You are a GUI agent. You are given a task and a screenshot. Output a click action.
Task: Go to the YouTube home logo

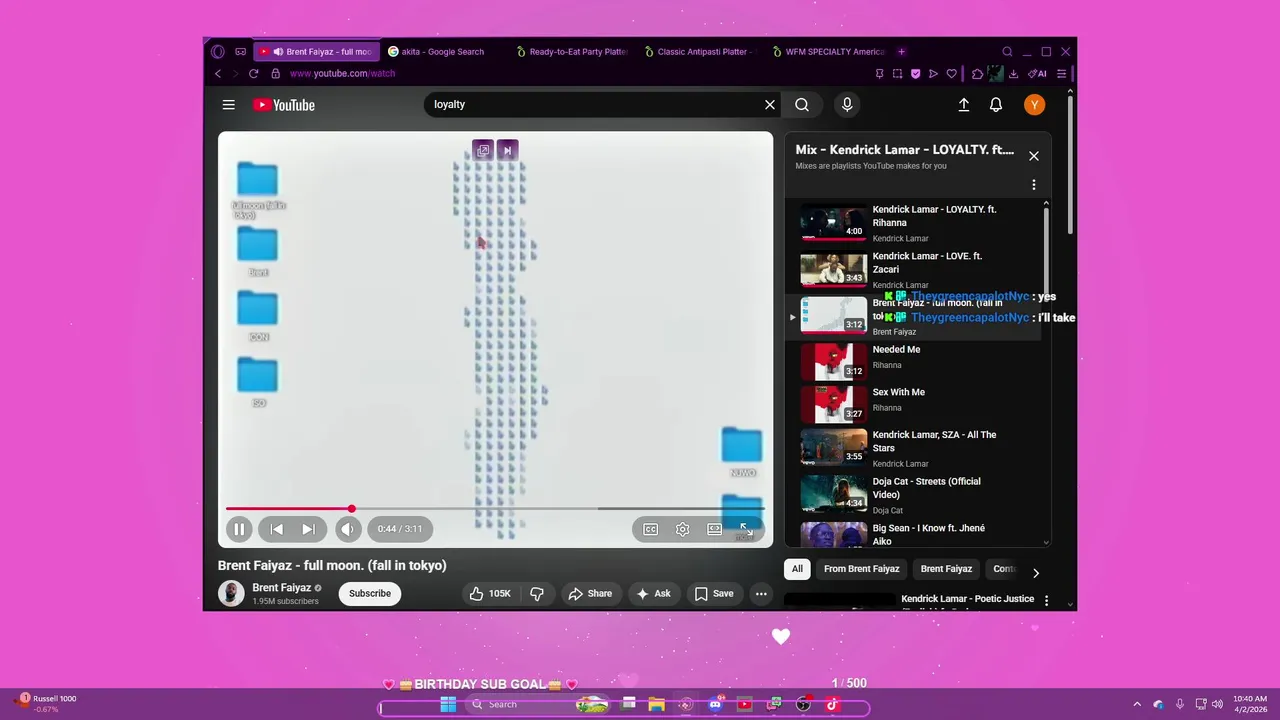(283, 105)
